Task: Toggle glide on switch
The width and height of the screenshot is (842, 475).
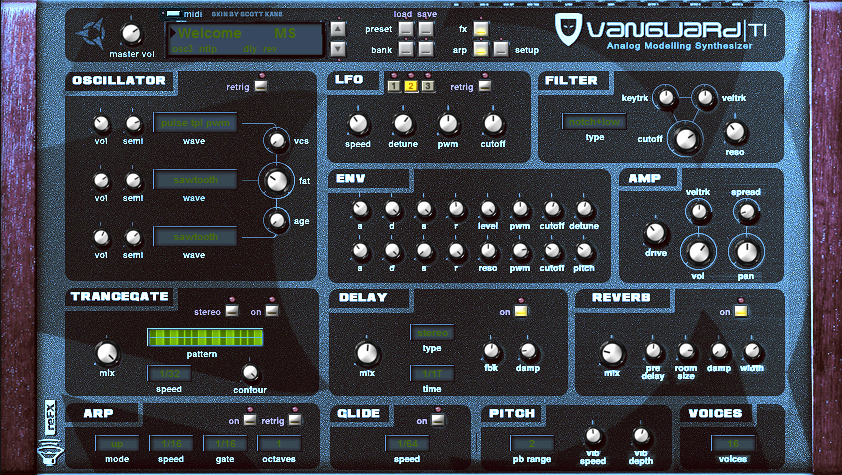Action: pos(438,420)
